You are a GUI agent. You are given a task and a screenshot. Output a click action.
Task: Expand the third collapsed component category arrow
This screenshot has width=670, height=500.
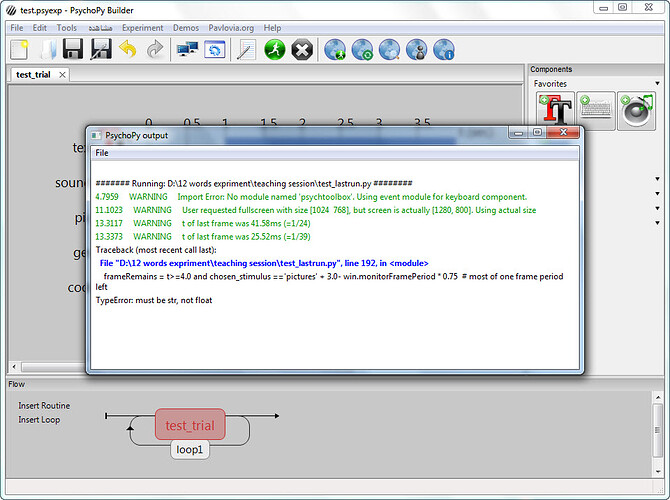[657, 208]
